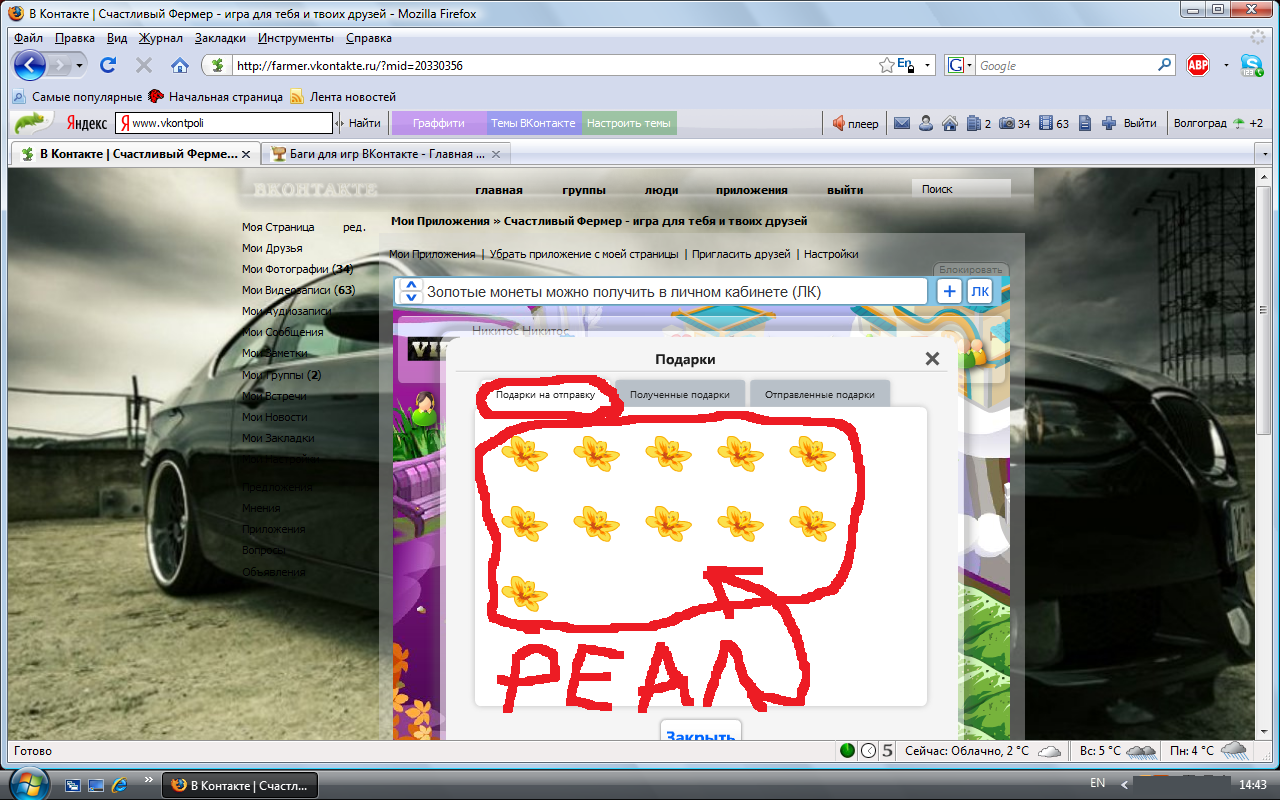Expand the Quick Launch chevron on taskbar

point(150,778)
